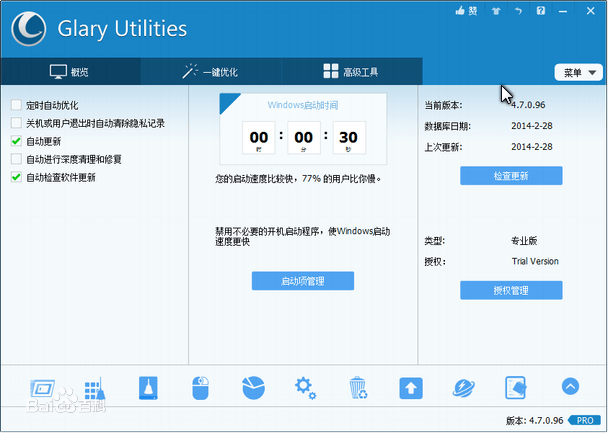Click the Trial Version license text
Viewport: 608px width, 433px height.
[x=535, y=261]
